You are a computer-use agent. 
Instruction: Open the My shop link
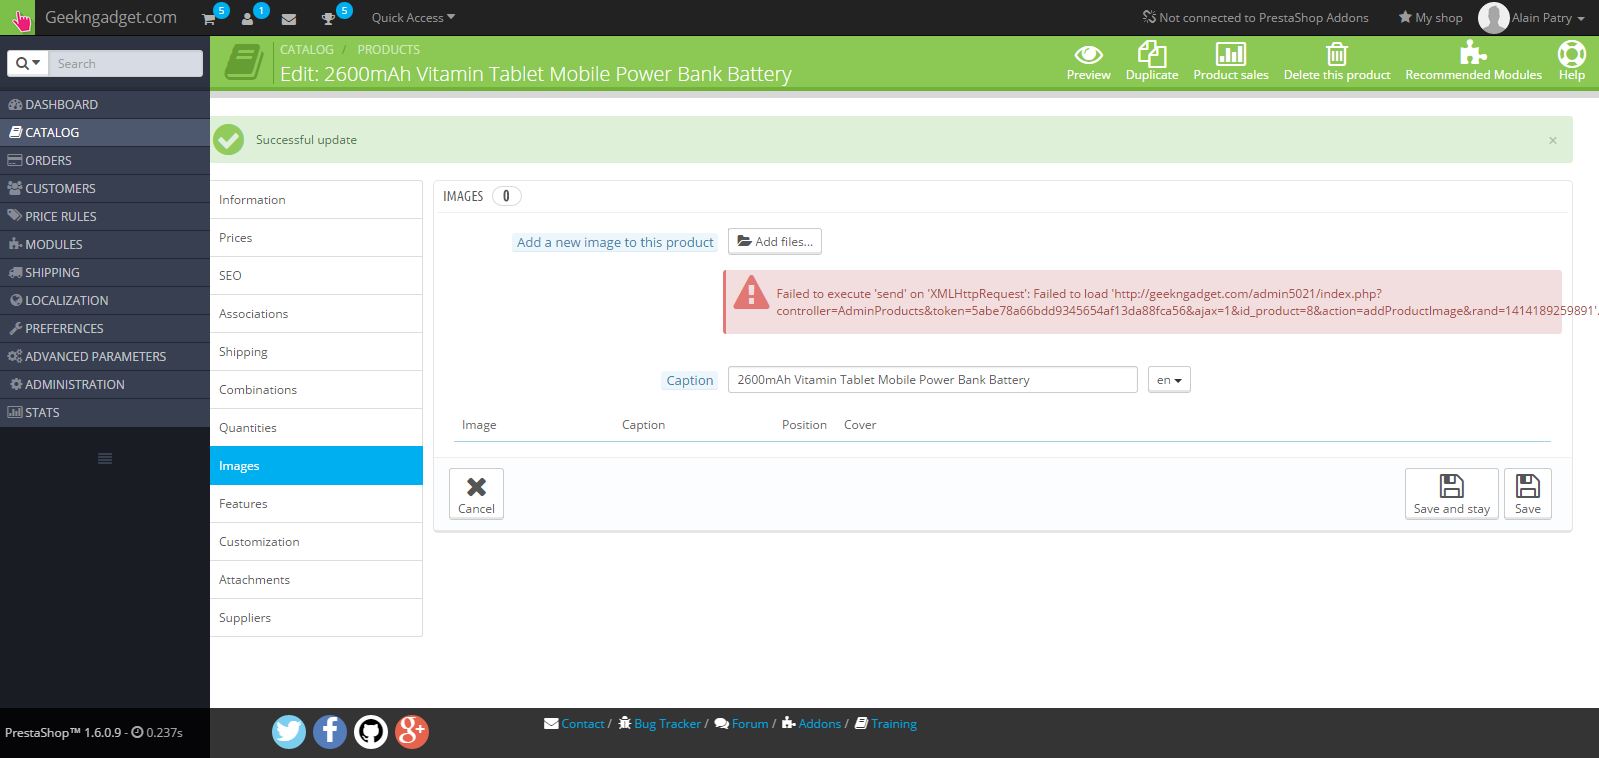coord(1430,18)
